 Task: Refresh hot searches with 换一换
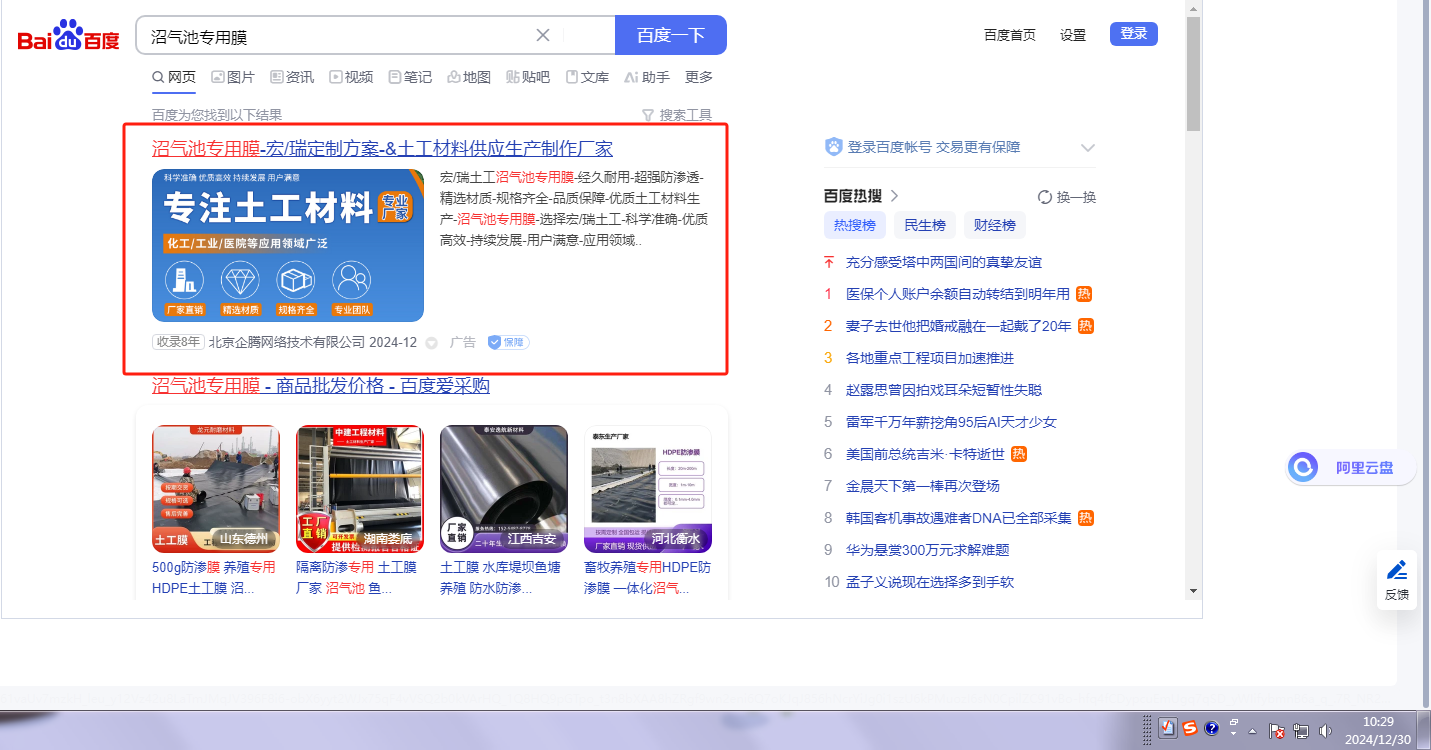click(x=1067, y=197)
